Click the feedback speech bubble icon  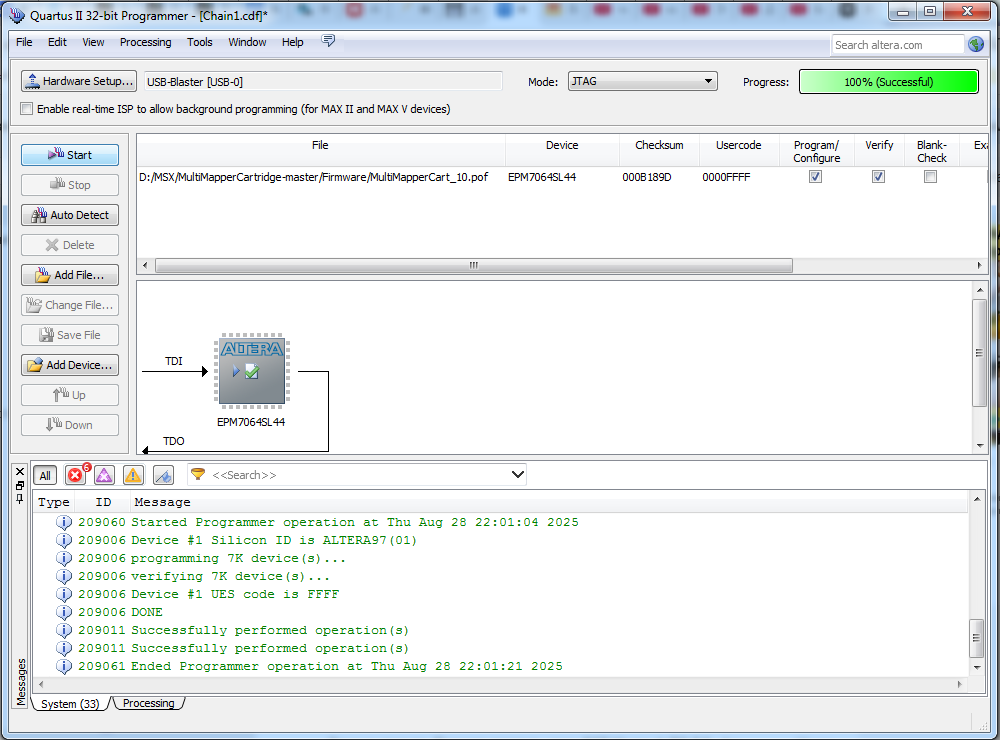328,41
